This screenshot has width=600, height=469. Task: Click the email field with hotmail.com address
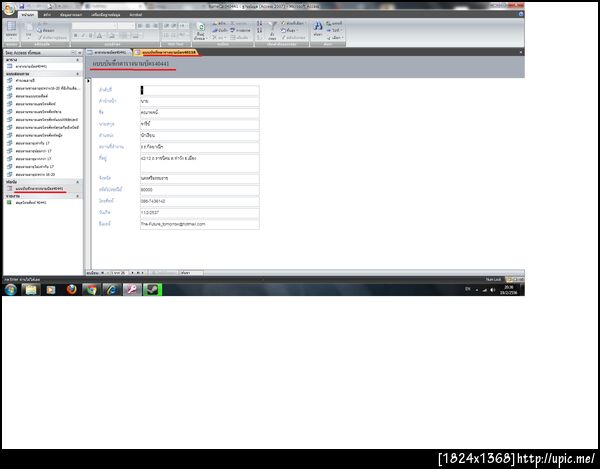199,224
